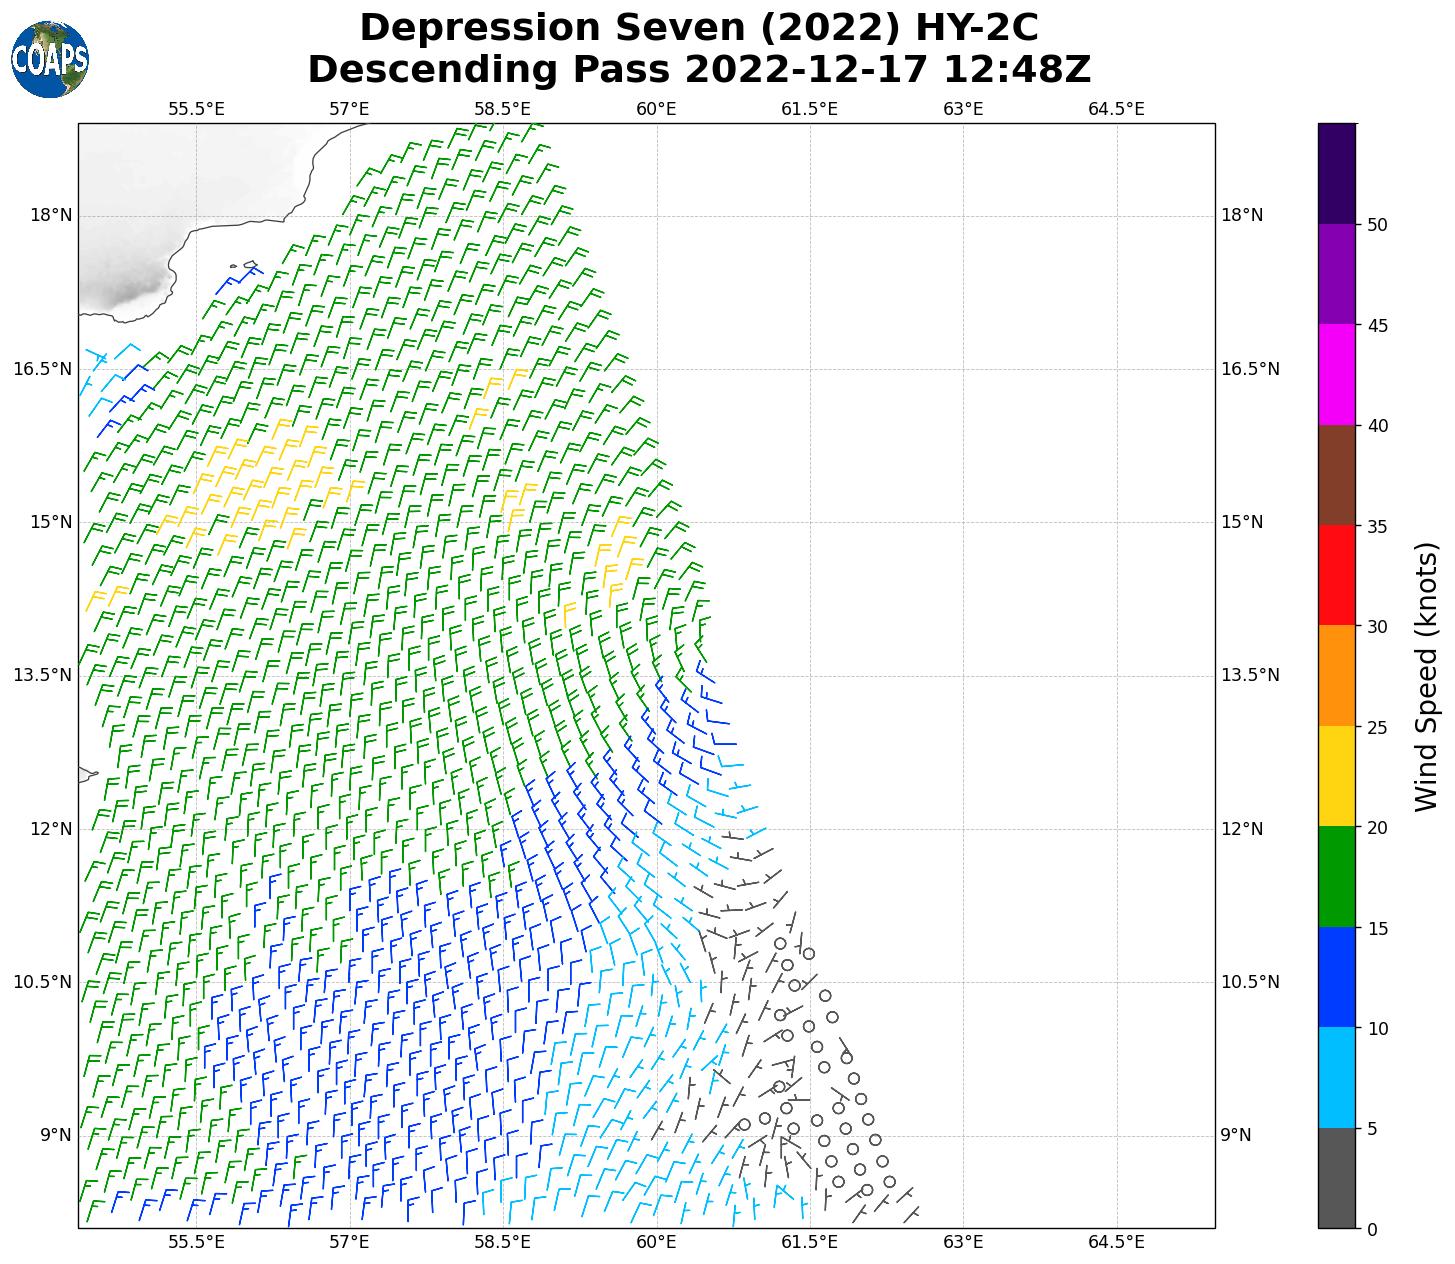Choose the green 15–20 knot colorbar segment
This screenshot has width=1455, height=1264.
pos(1337,876)
